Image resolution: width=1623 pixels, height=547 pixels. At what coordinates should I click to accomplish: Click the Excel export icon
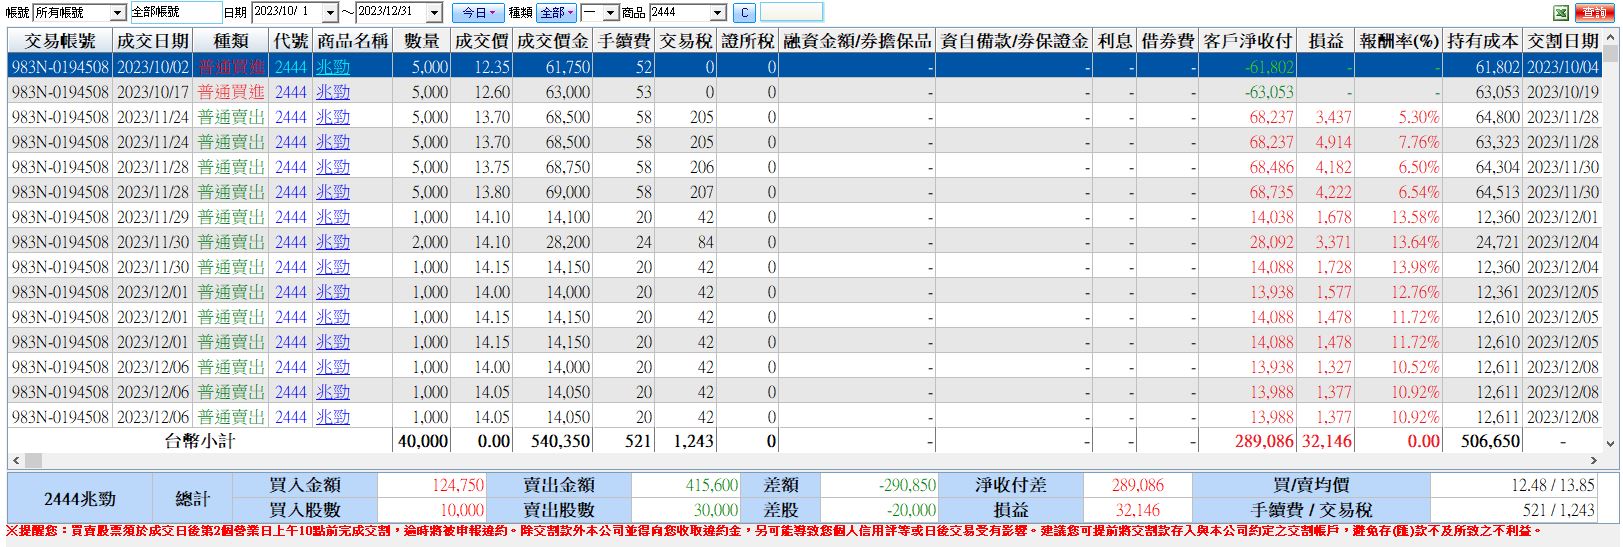pyautogui.click(x=1561, y=13)
